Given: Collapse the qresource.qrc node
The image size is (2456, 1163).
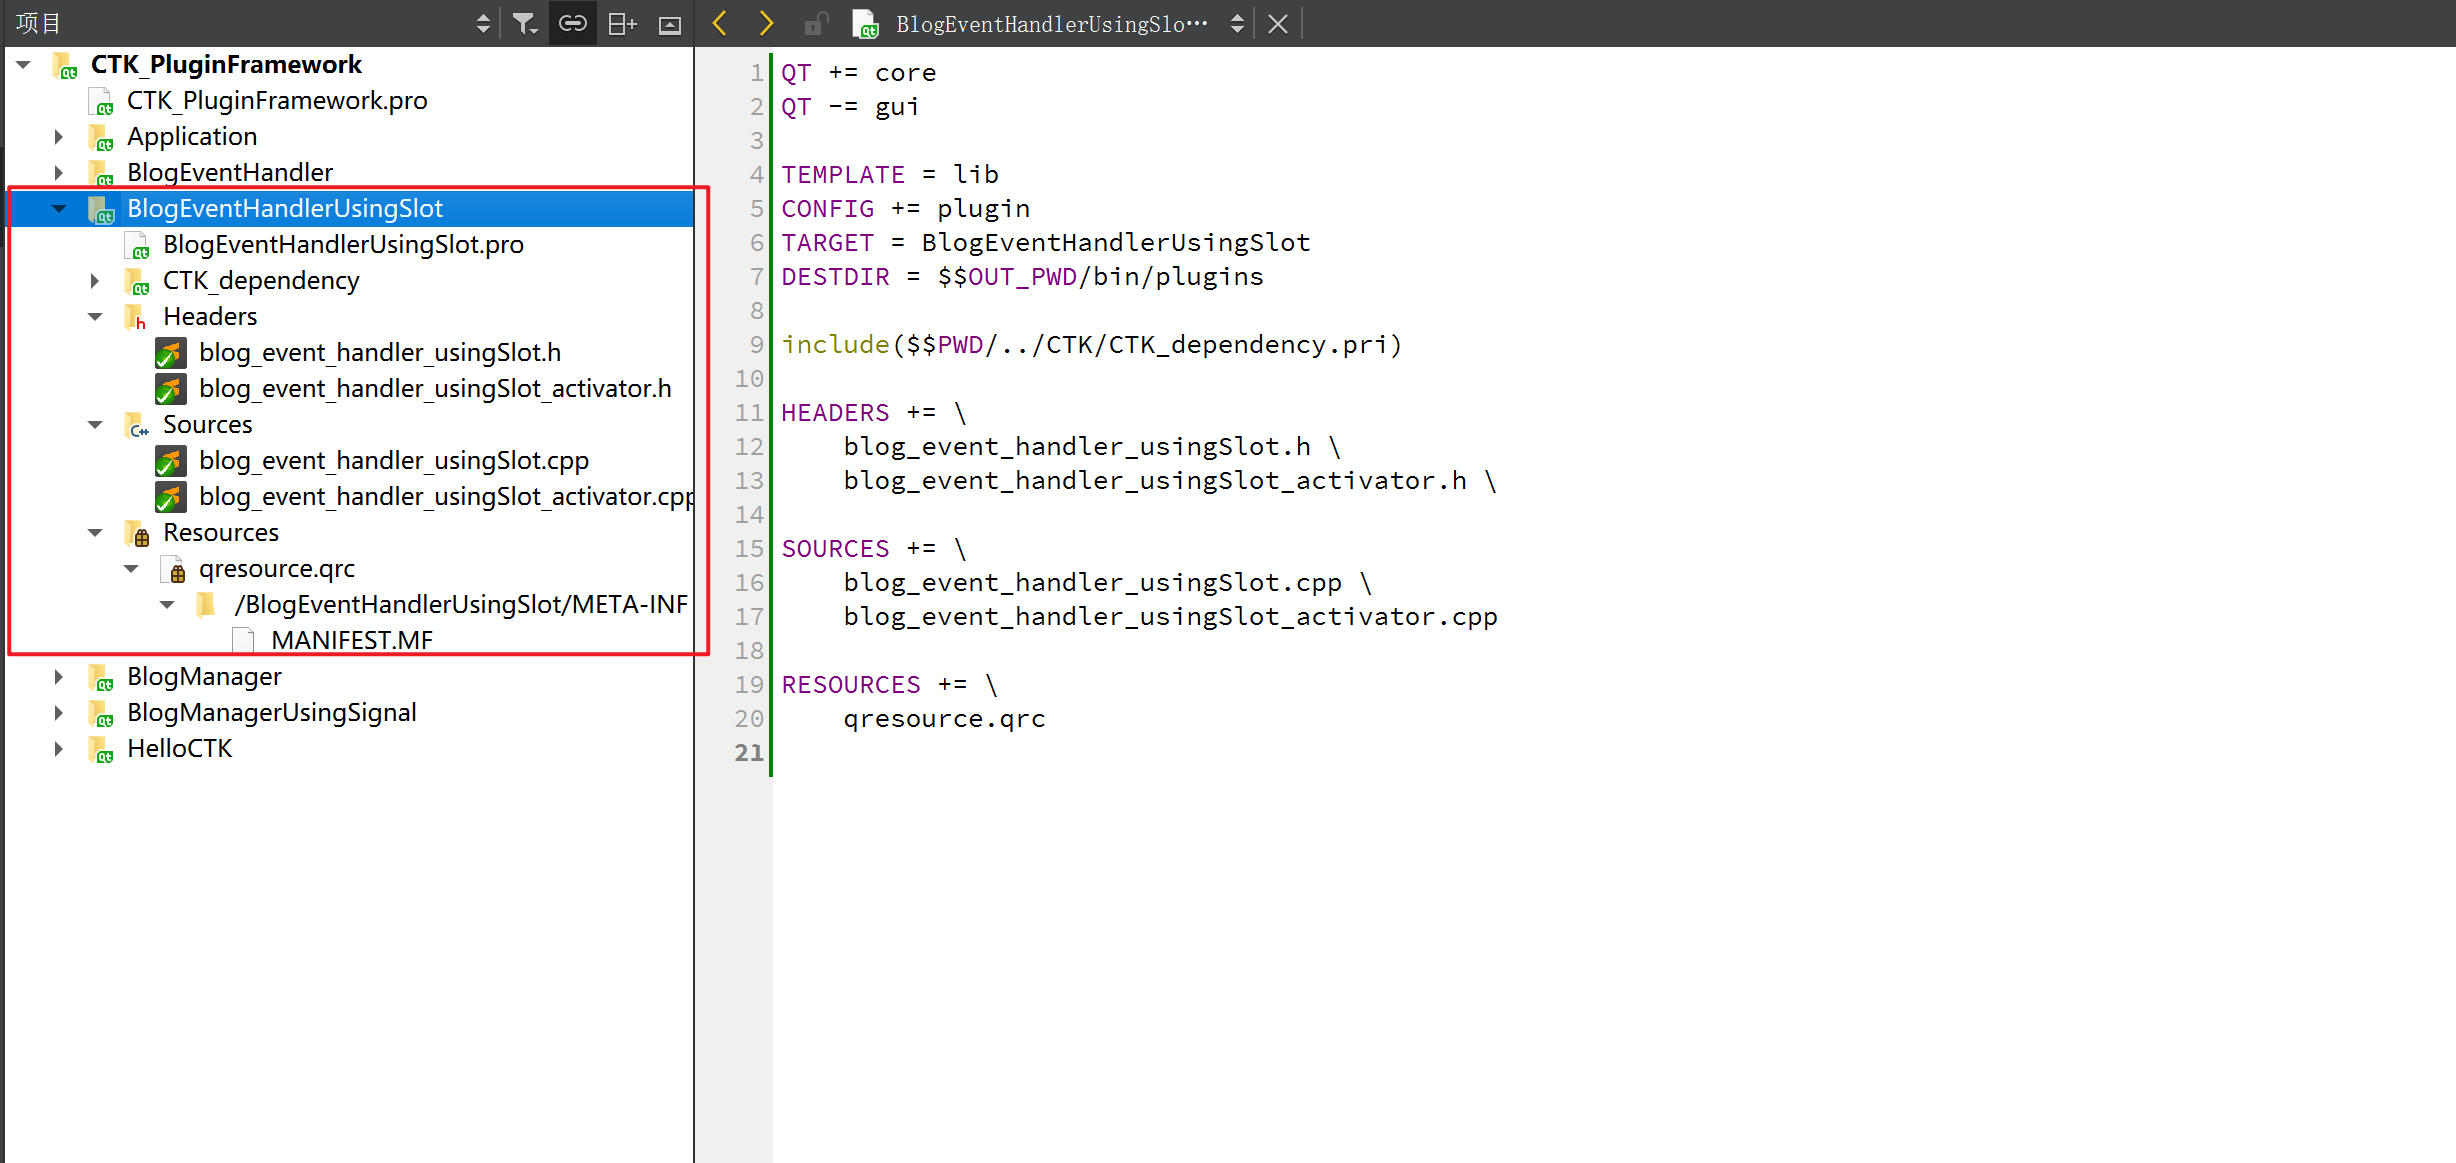Looking at the screenshot, I should [x=131, y=569].
